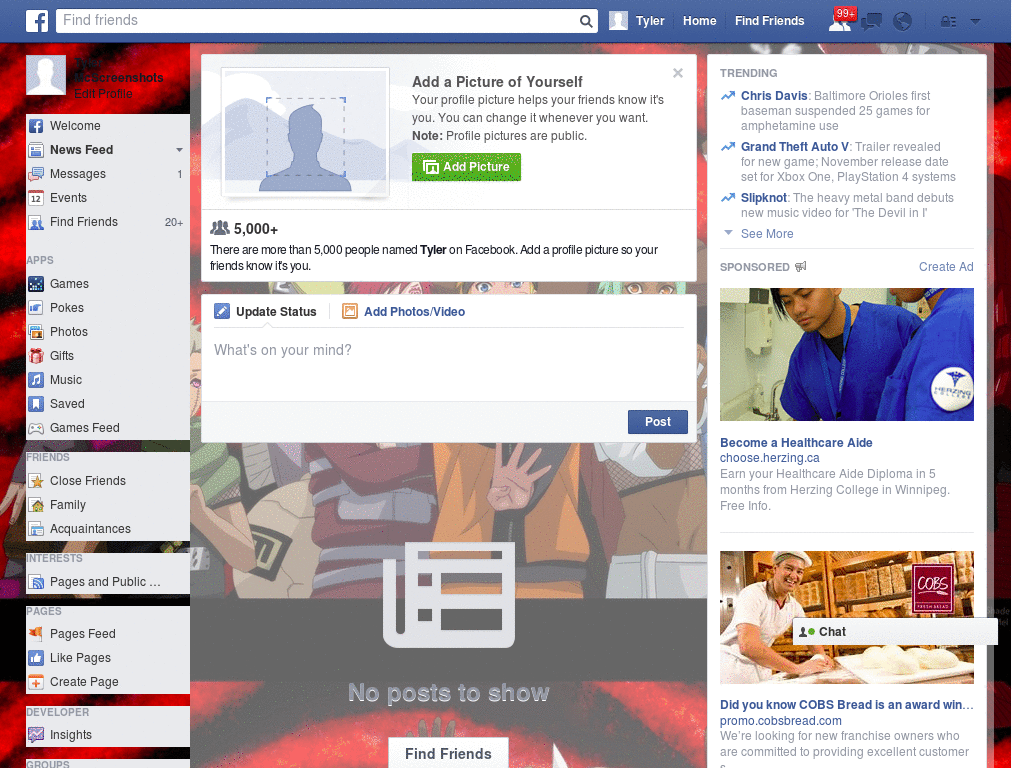Viewport: 1024px width, 768px height.
Task: Go to Tyler's profile in top bar
Action: coord(637,21)
